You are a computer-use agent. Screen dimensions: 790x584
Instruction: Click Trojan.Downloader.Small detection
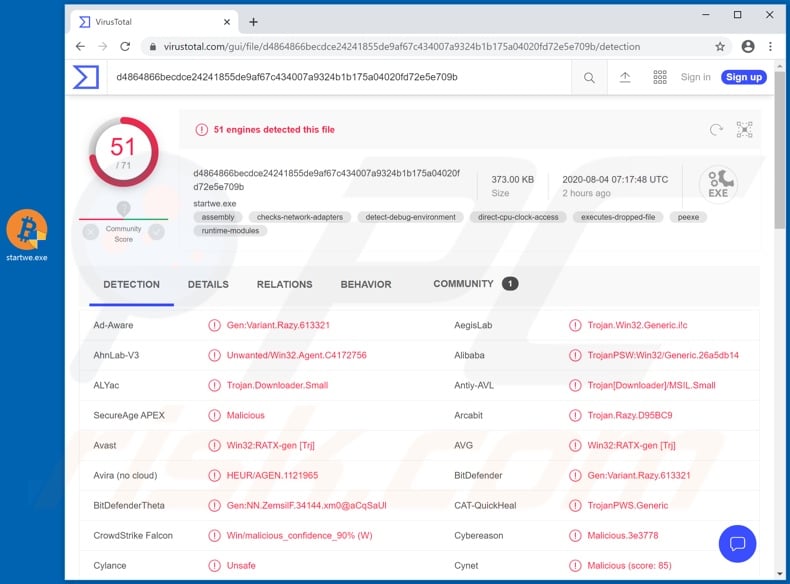277,385
